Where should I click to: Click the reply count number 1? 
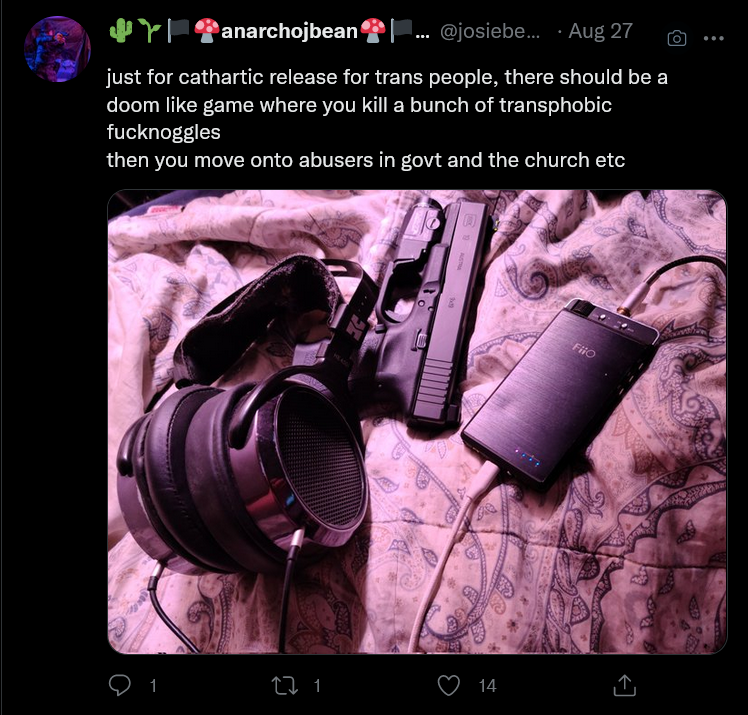153,686
